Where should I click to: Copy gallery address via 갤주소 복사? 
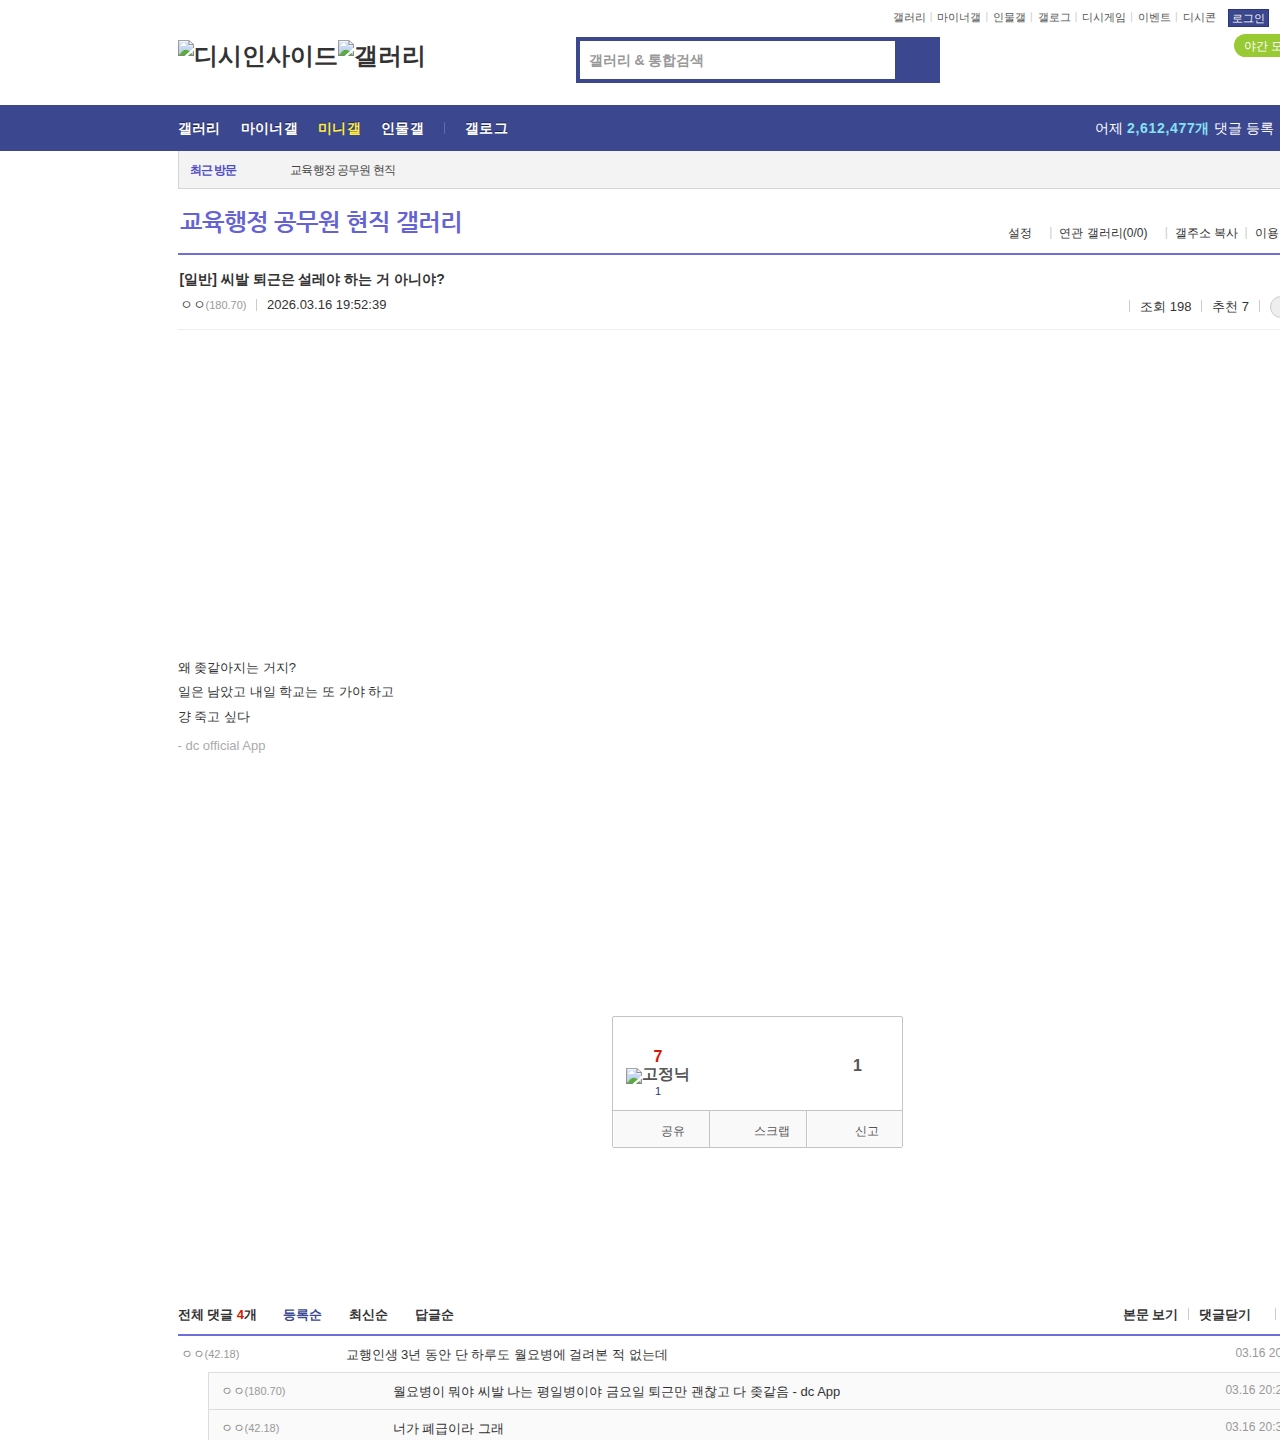tap(1206, 233)
